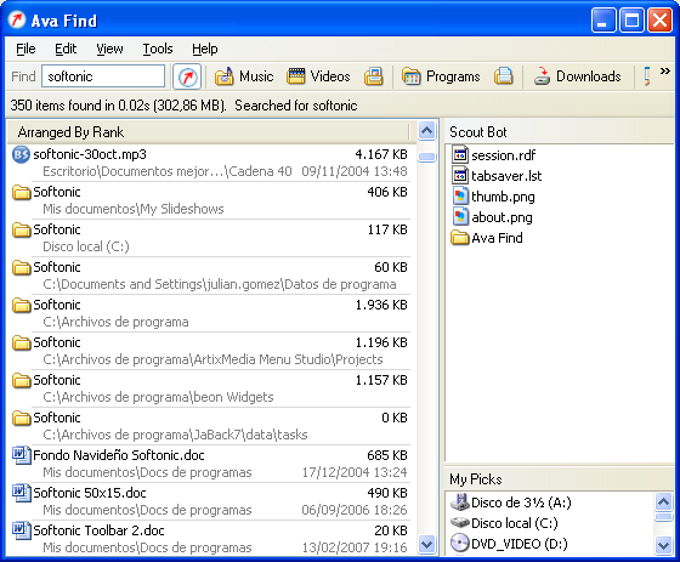The width and height of the screenshot is (680, 562).
Task: Select the Softonic Toolbar 2.doc Word icon
Action: pyautogui.click(x=21, y=531)
